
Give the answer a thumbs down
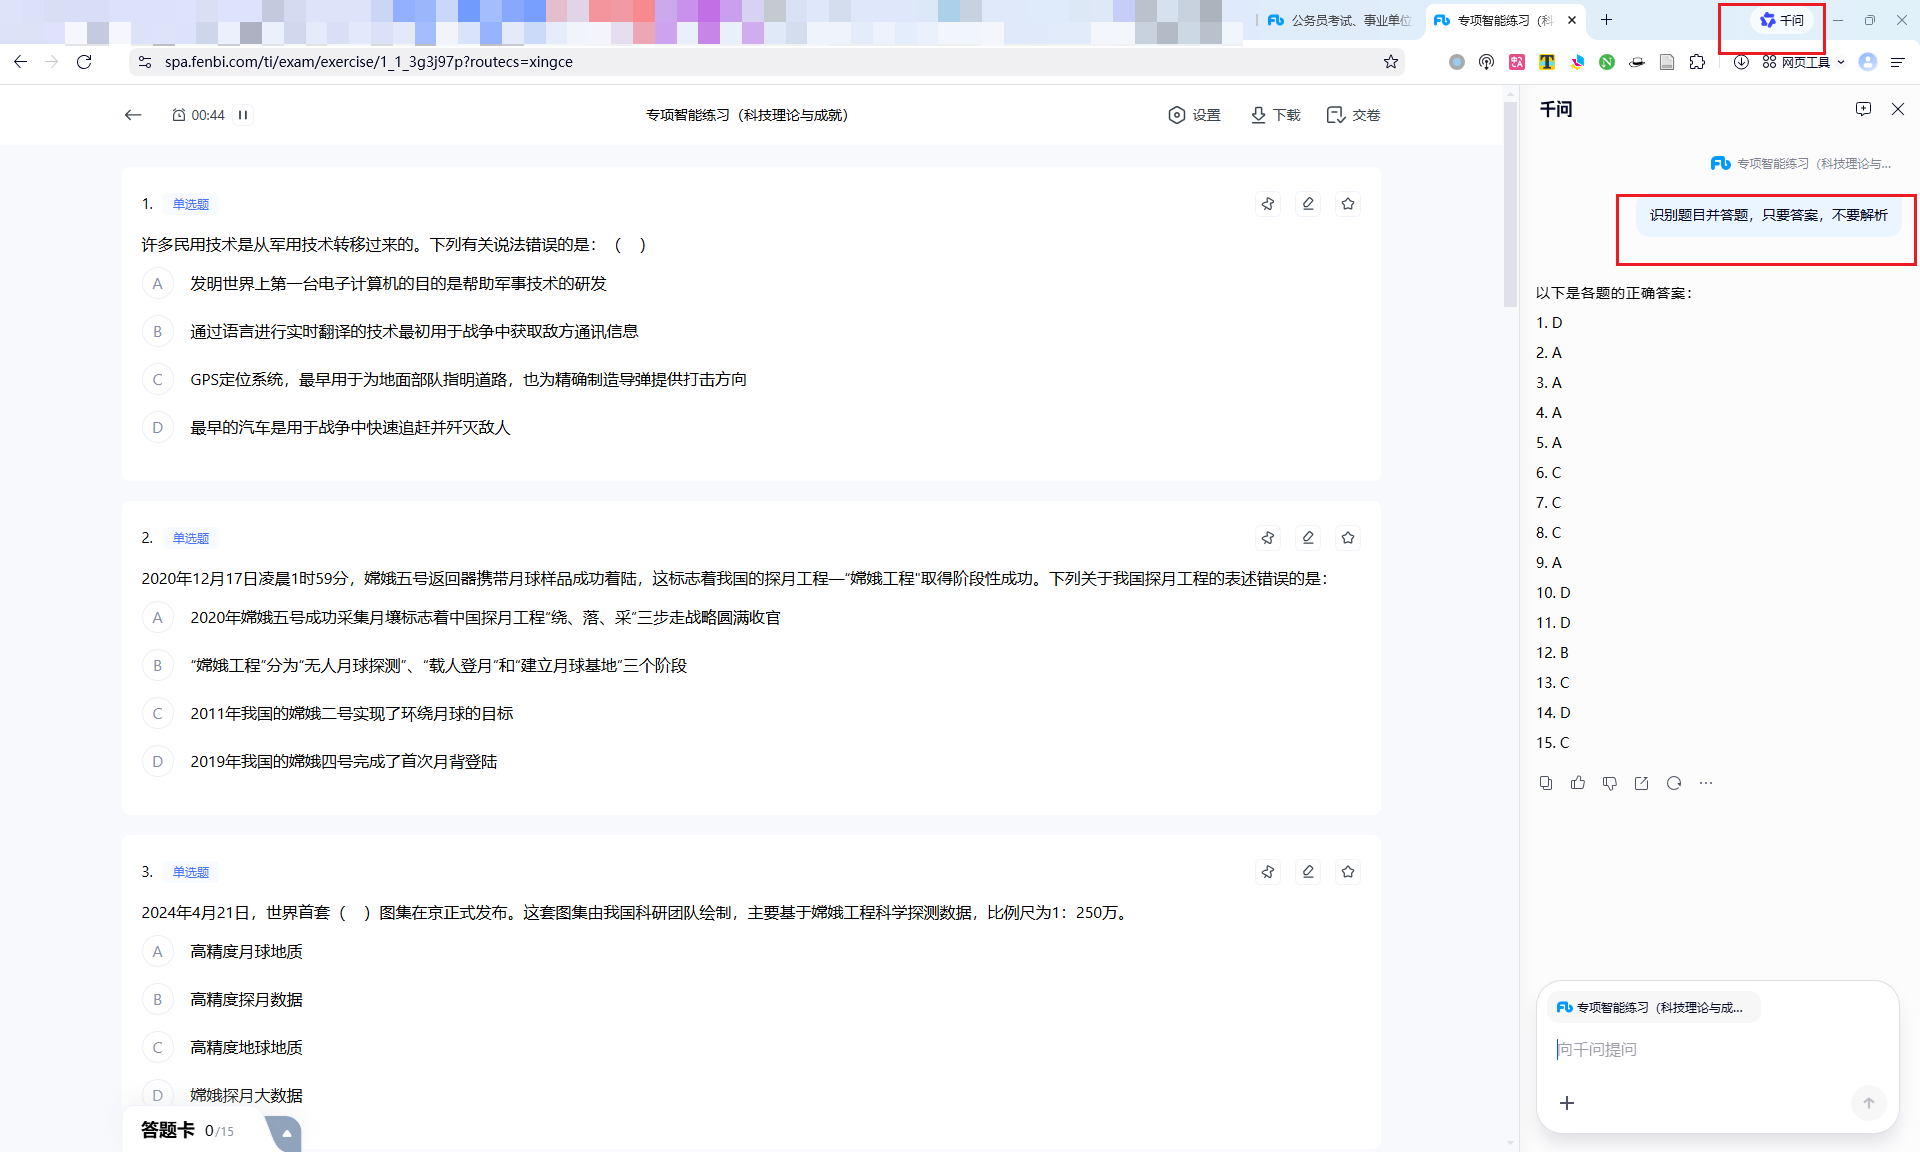click(x=1610, y=783)
